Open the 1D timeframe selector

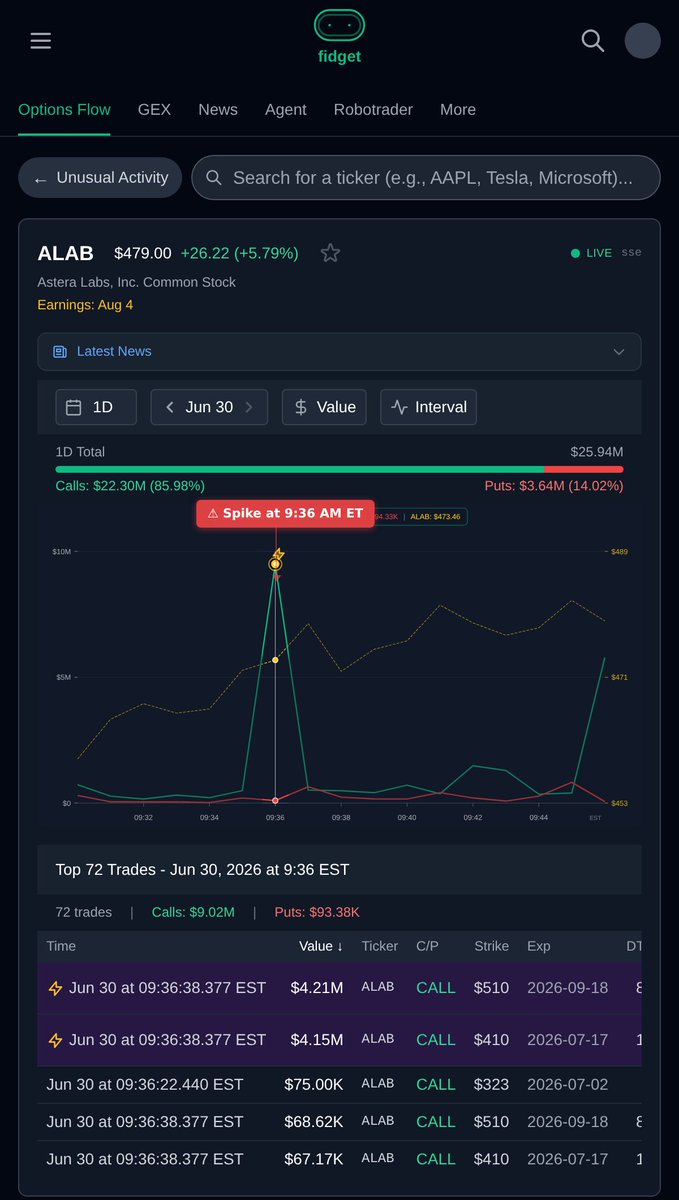pyautogui.click(x=96, y=407)
